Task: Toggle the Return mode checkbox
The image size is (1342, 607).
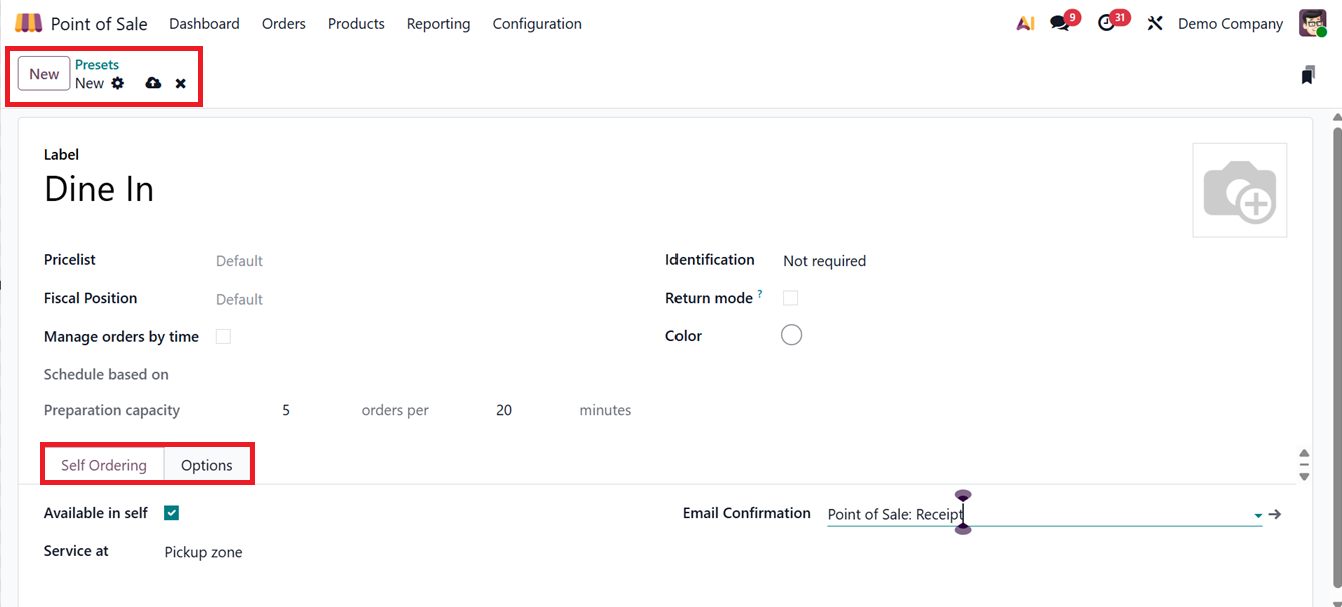Action: pos(791,298)
